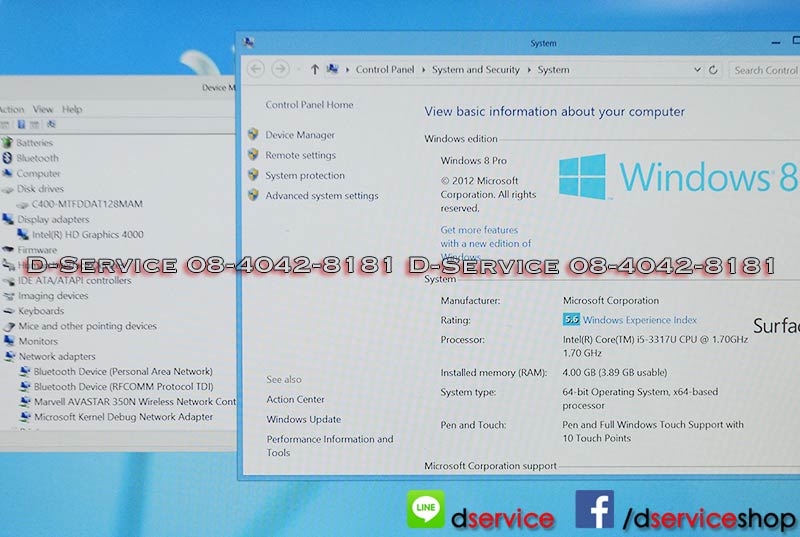Image resolution: width=800 pixels, height=537 pixels.
Task: Open Device Manager link in sidebar
Action: (x=300, y=135)
